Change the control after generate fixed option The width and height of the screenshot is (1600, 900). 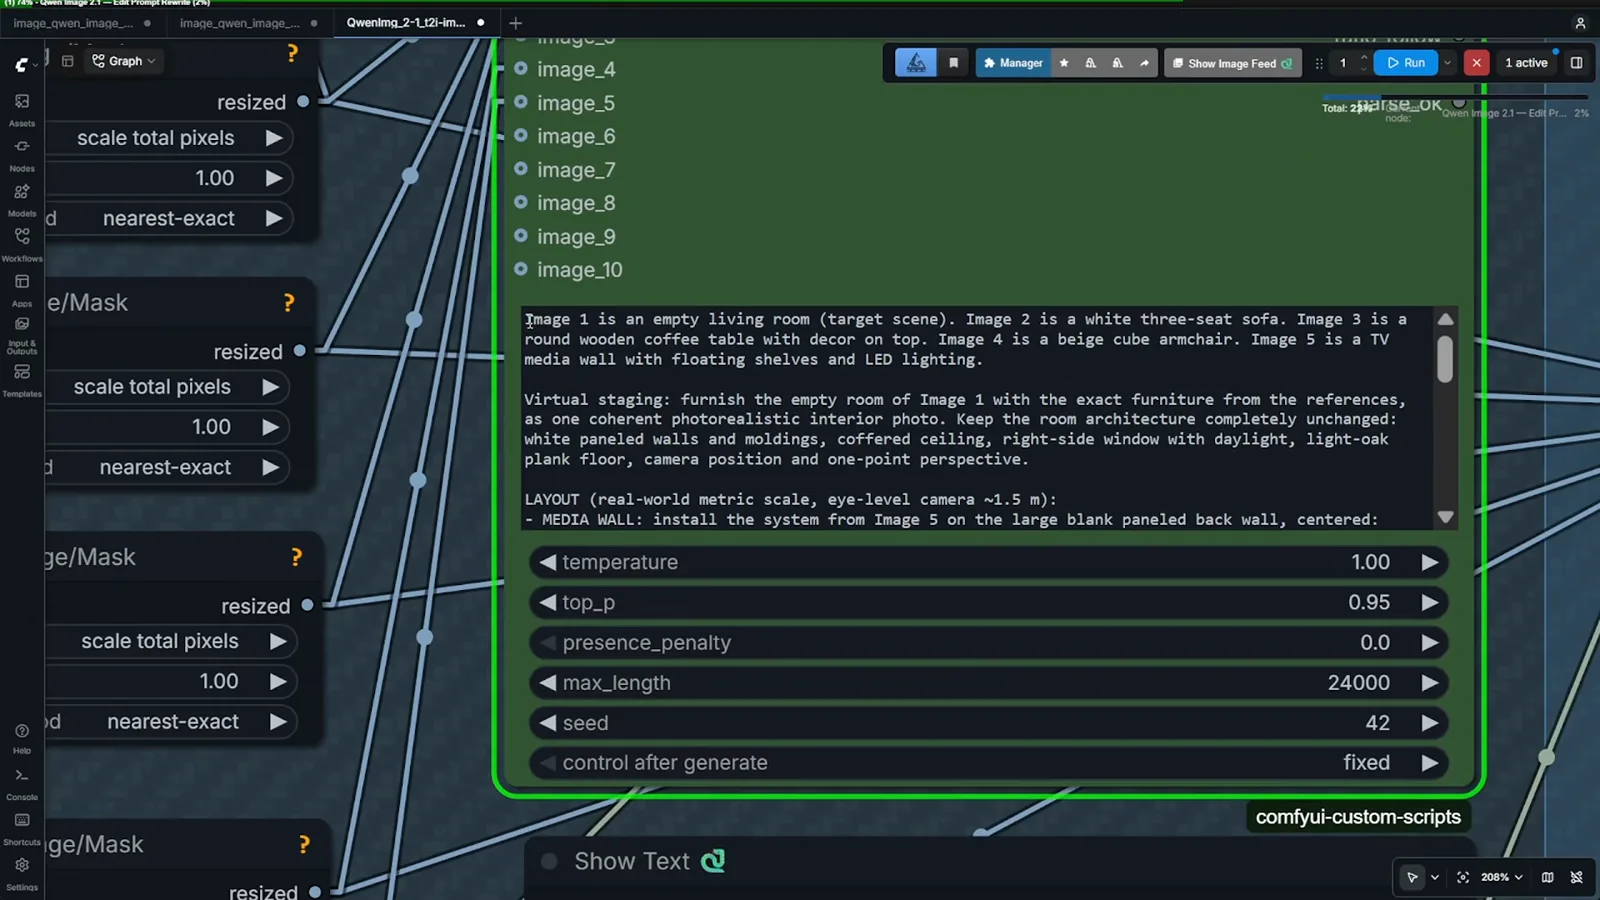tap(989, 763)
